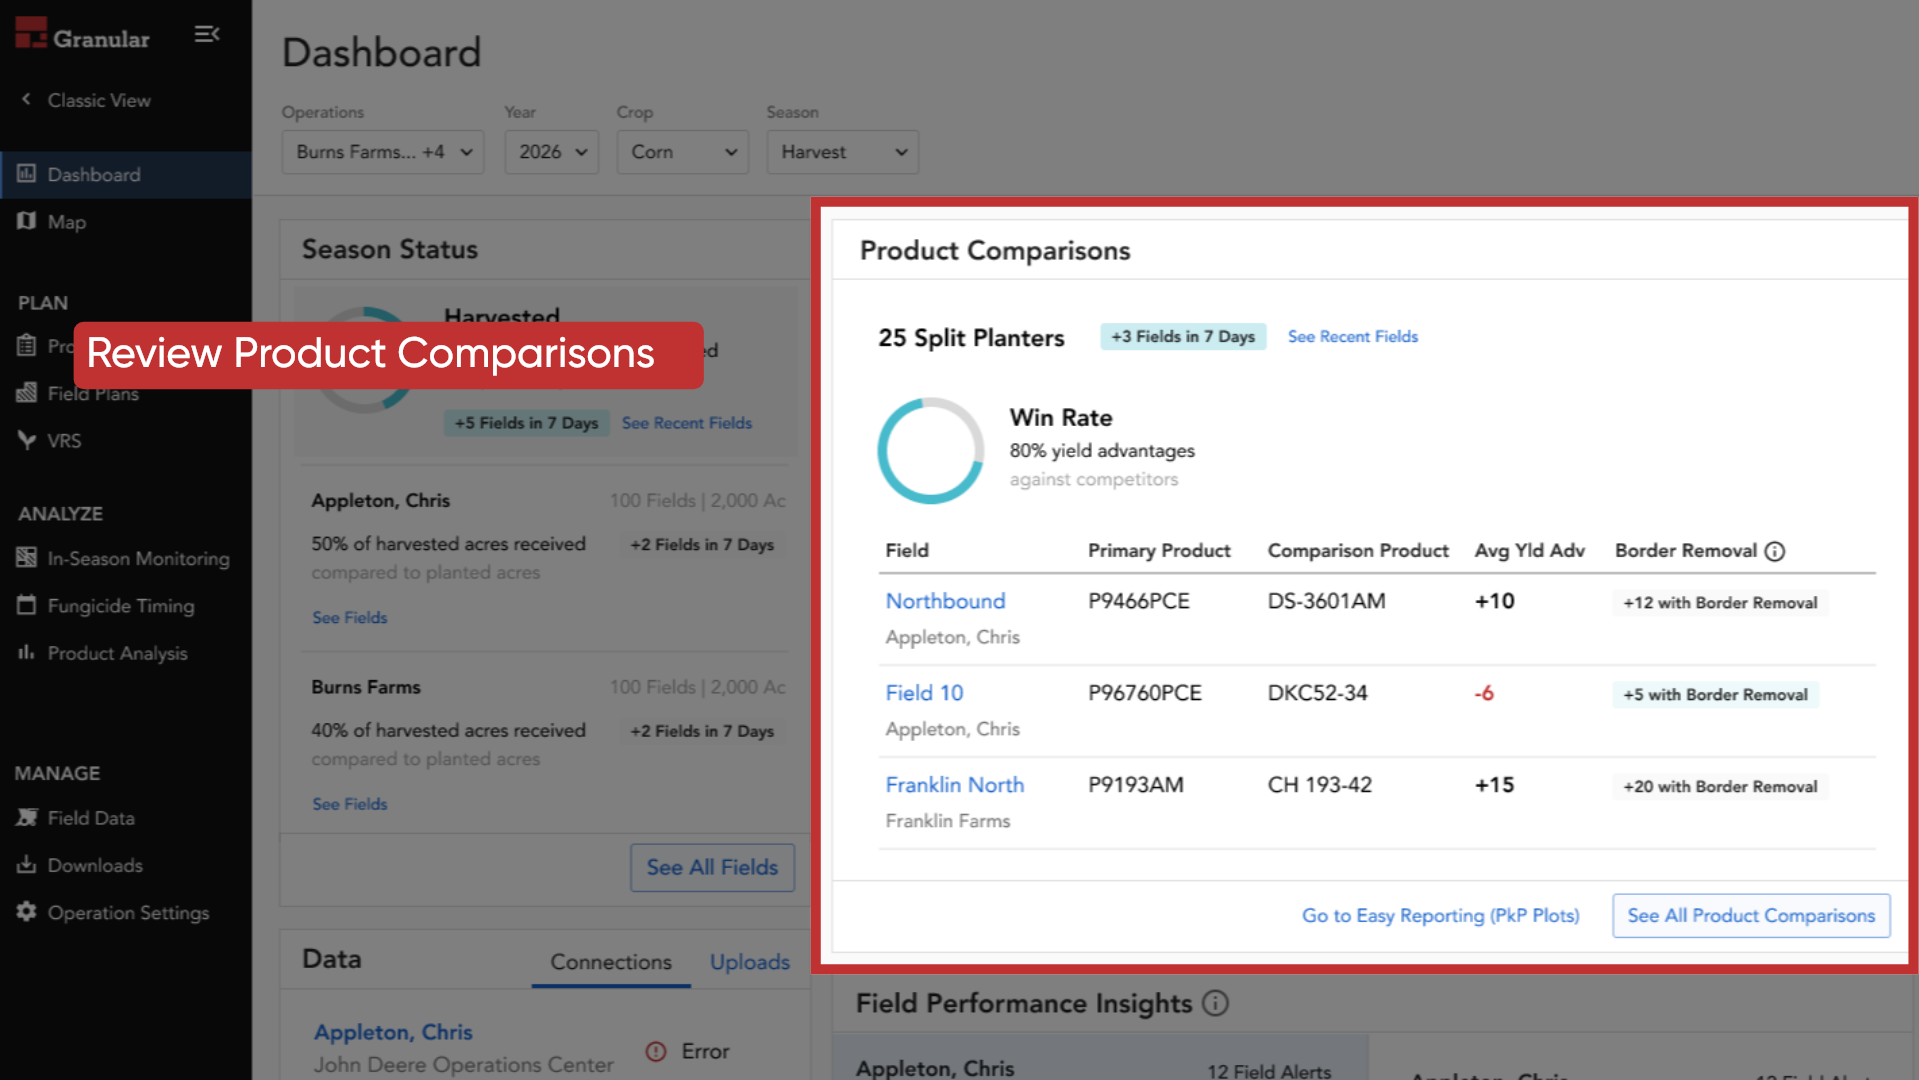Click the Error status icon
Image resolution: width=1919 pixels, height=1080 pixels.
(x=656, y=1051)
